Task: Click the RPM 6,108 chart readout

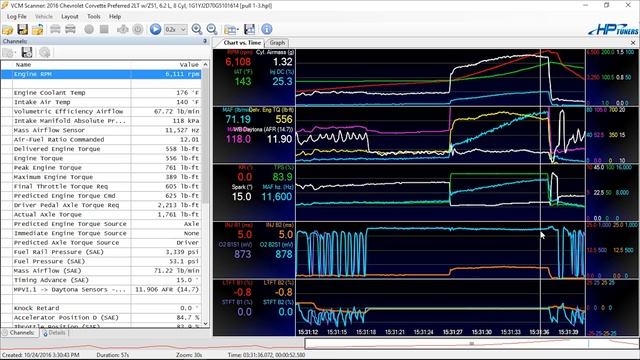Action: point(238,62)
